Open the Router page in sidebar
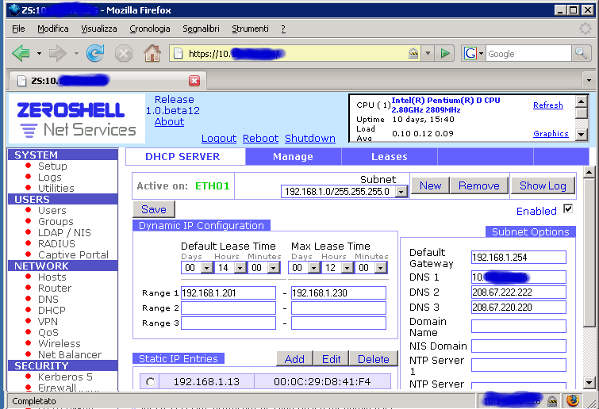 (x=55, y=288)
